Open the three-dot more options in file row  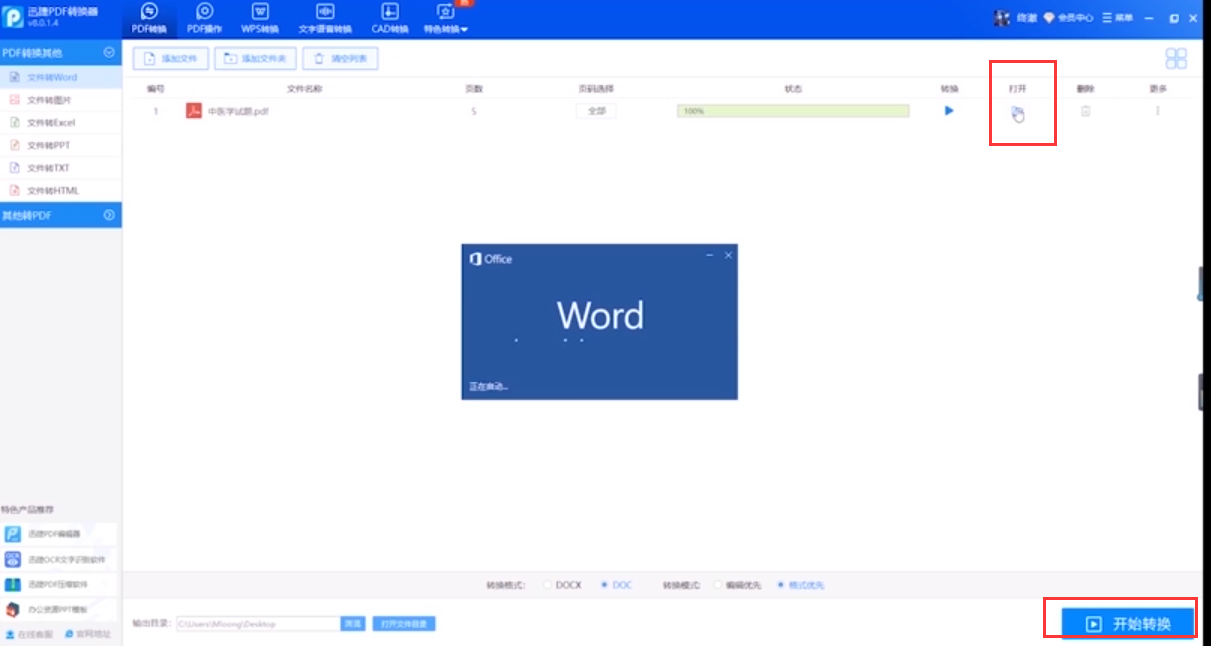pyautogui.click(x=1157, y=111)
